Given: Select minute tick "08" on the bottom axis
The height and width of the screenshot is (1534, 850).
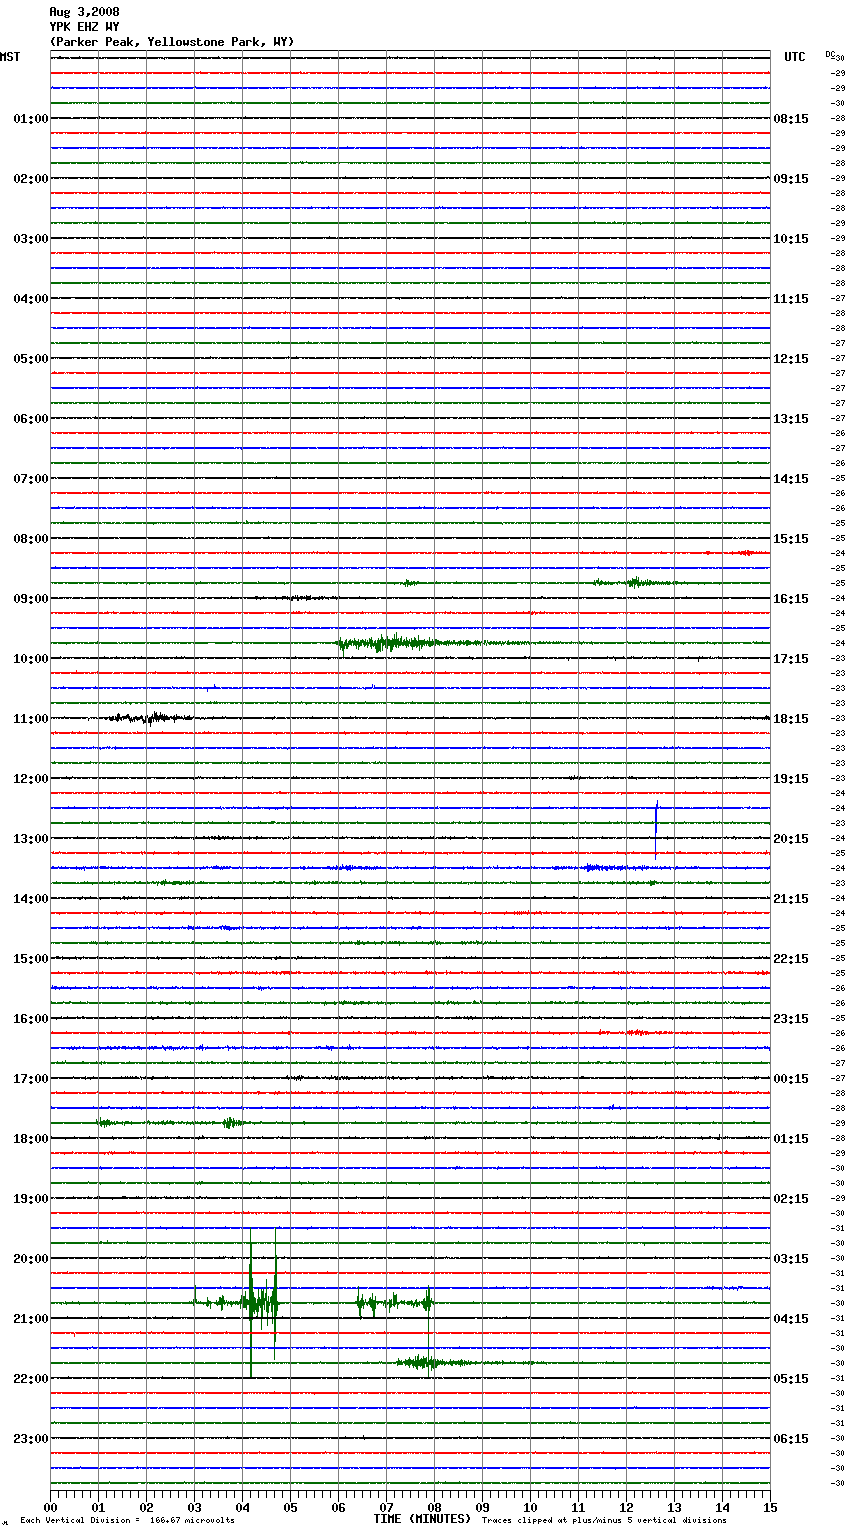Looking at the screenshot, I should [x=434, y=1507].
